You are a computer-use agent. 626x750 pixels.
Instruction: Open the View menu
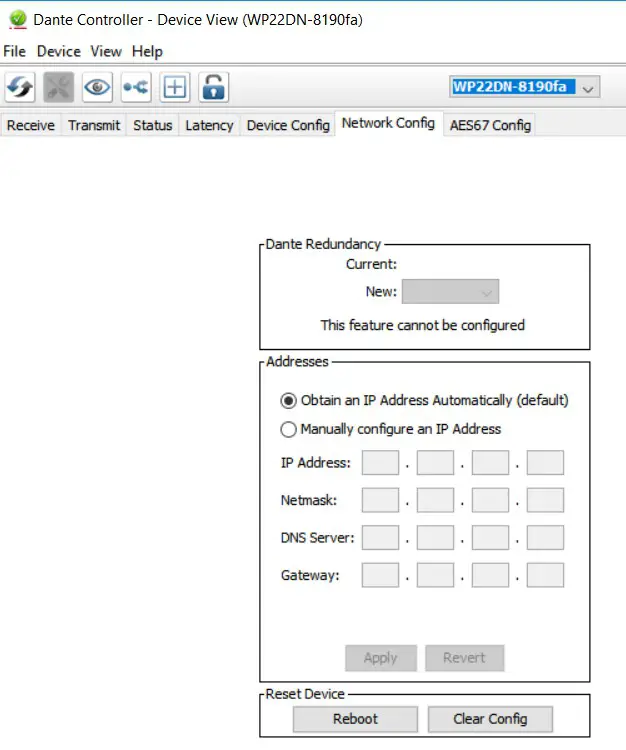(x=106, y=51)
